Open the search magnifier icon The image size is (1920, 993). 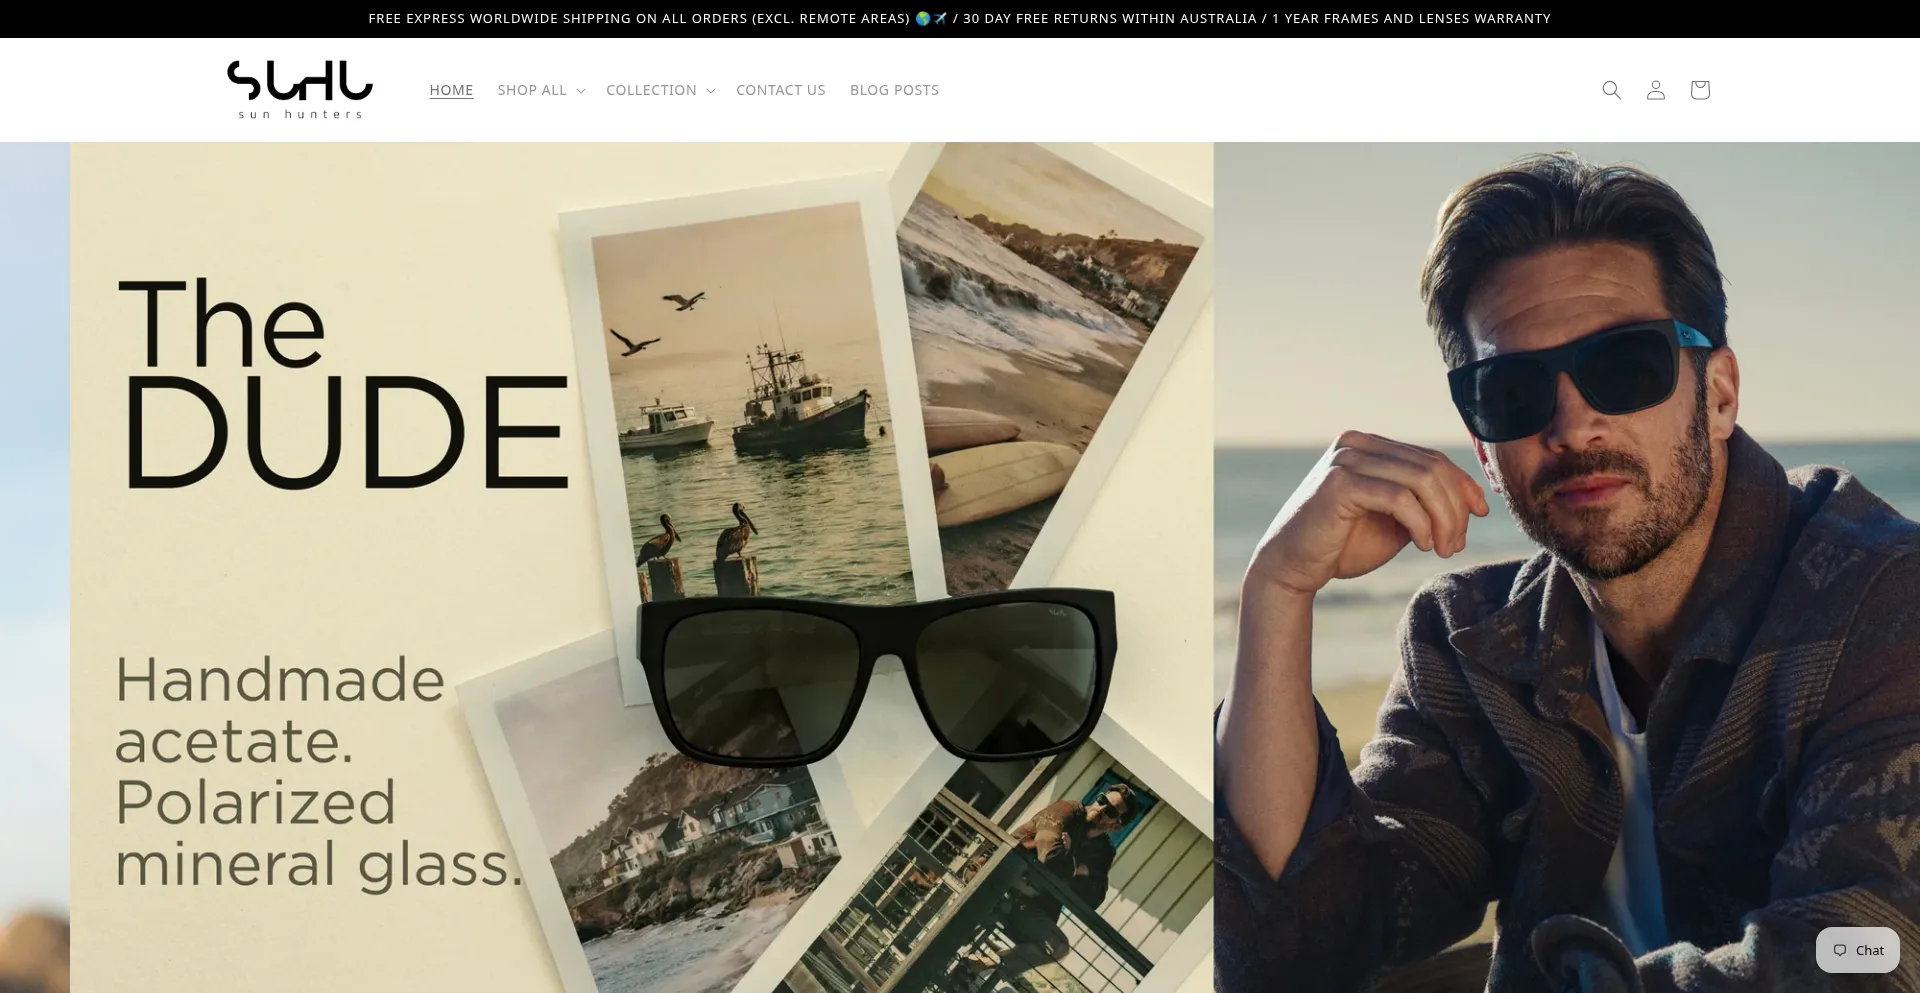coord(1611,90)
